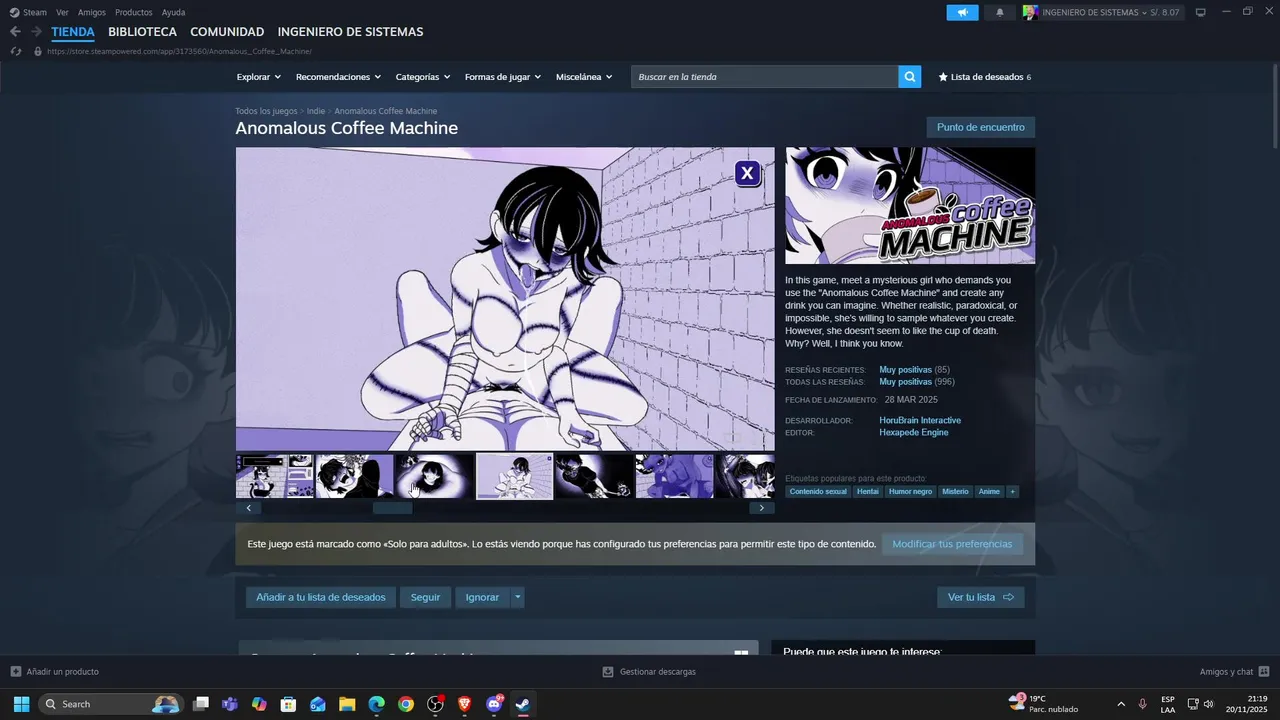Viewport: 1280px width, 720px height.
Task: Open the TIENDA tab
Action: pos(73,32)
